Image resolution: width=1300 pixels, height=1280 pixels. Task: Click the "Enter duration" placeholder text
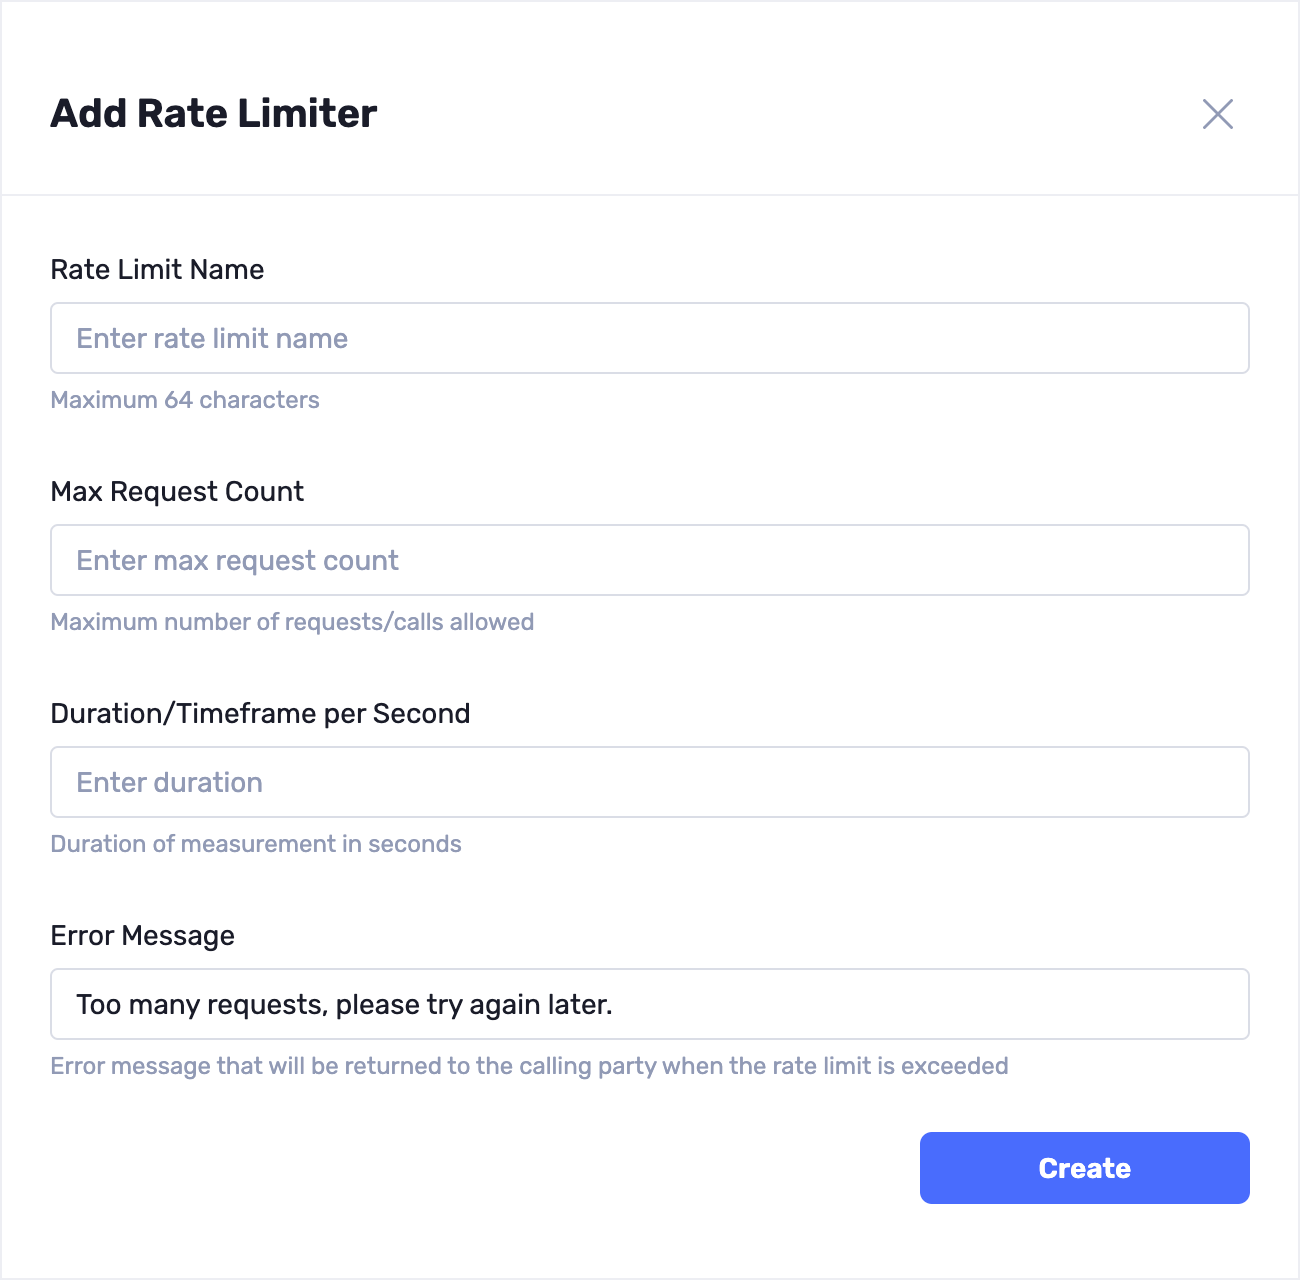click(x=169, y=783)
